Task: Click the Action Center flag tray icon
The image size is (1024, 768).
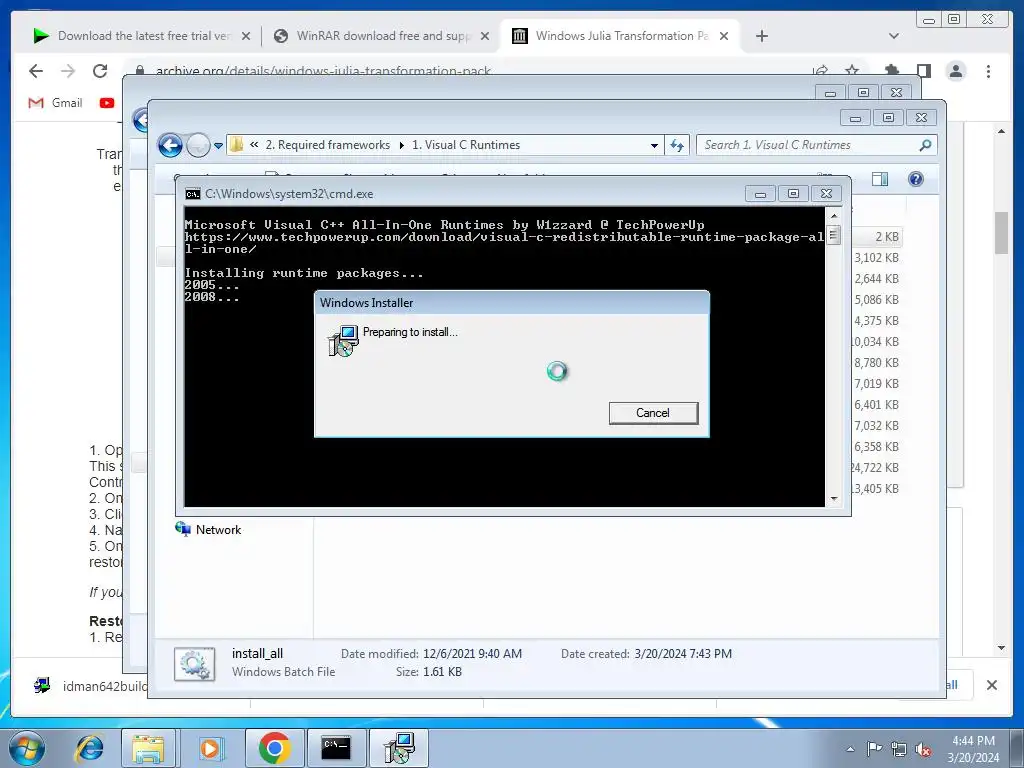Action: pyautogui.click(x=874, y=749)
